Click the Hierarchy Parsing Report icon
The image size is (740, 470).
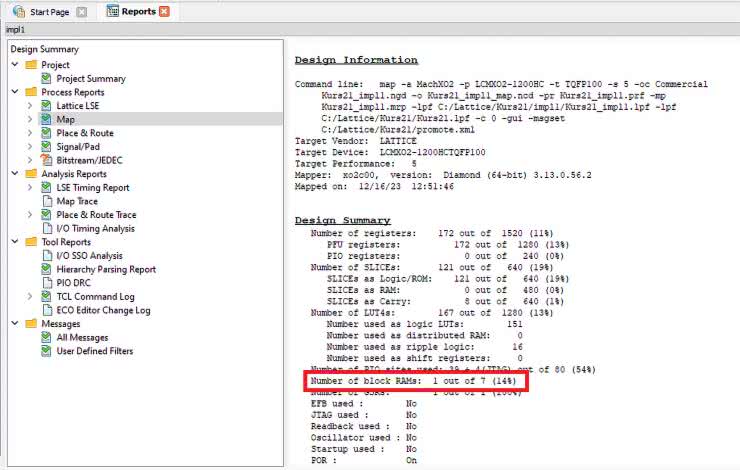pyautogui.click(x=46, y=269)
